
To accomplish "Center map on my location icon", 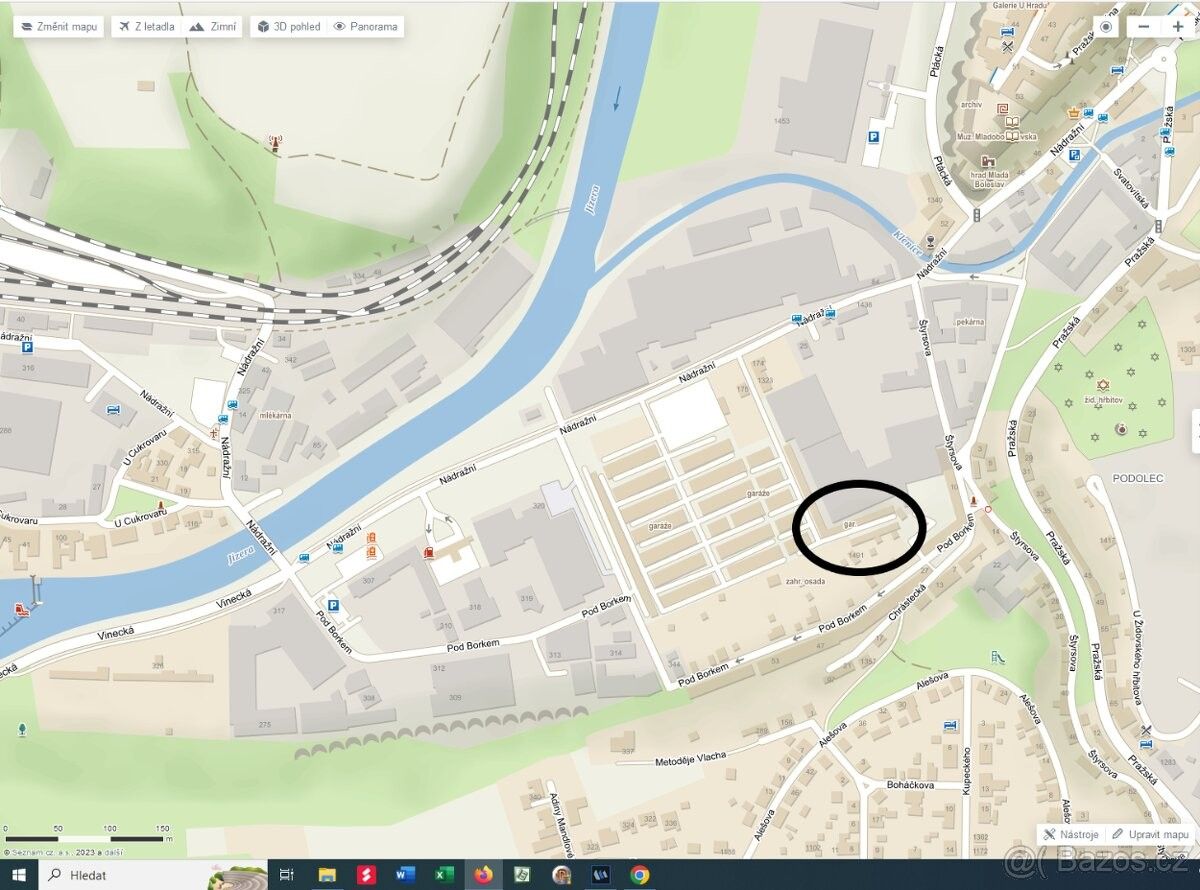I will click(1105, 27).
